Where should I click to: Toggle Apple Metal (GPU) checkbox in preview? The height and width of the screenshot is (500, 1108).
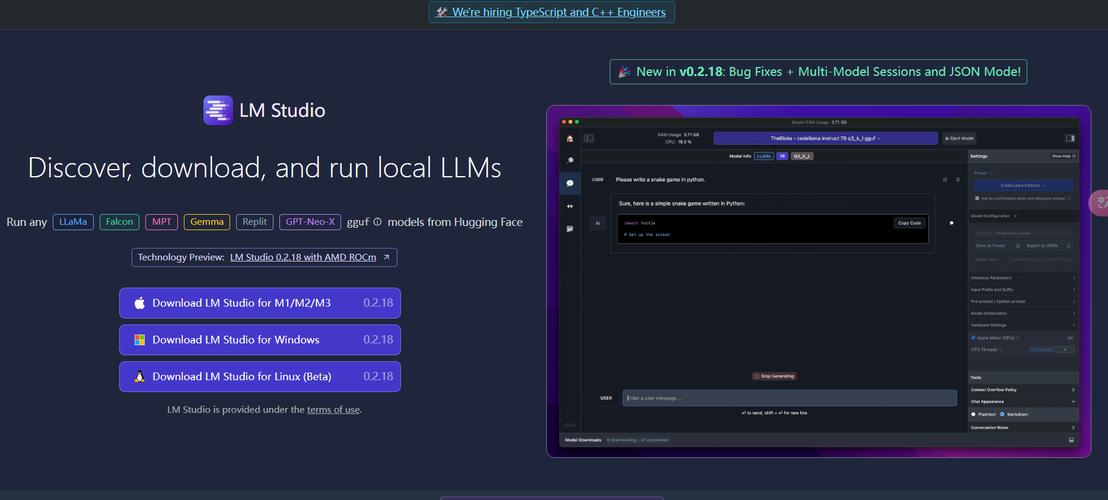(974, 338)
